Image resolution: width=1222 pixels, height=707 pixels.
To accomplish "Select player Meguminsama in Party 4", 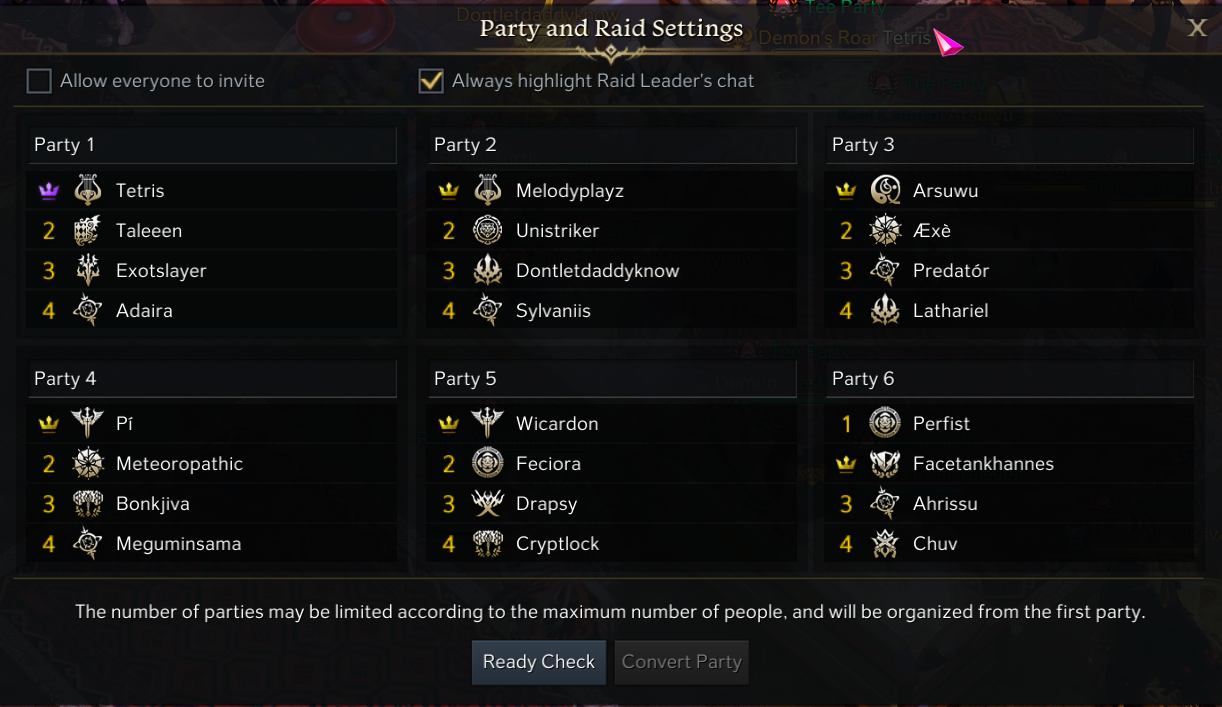I will [x=178, y=544].
